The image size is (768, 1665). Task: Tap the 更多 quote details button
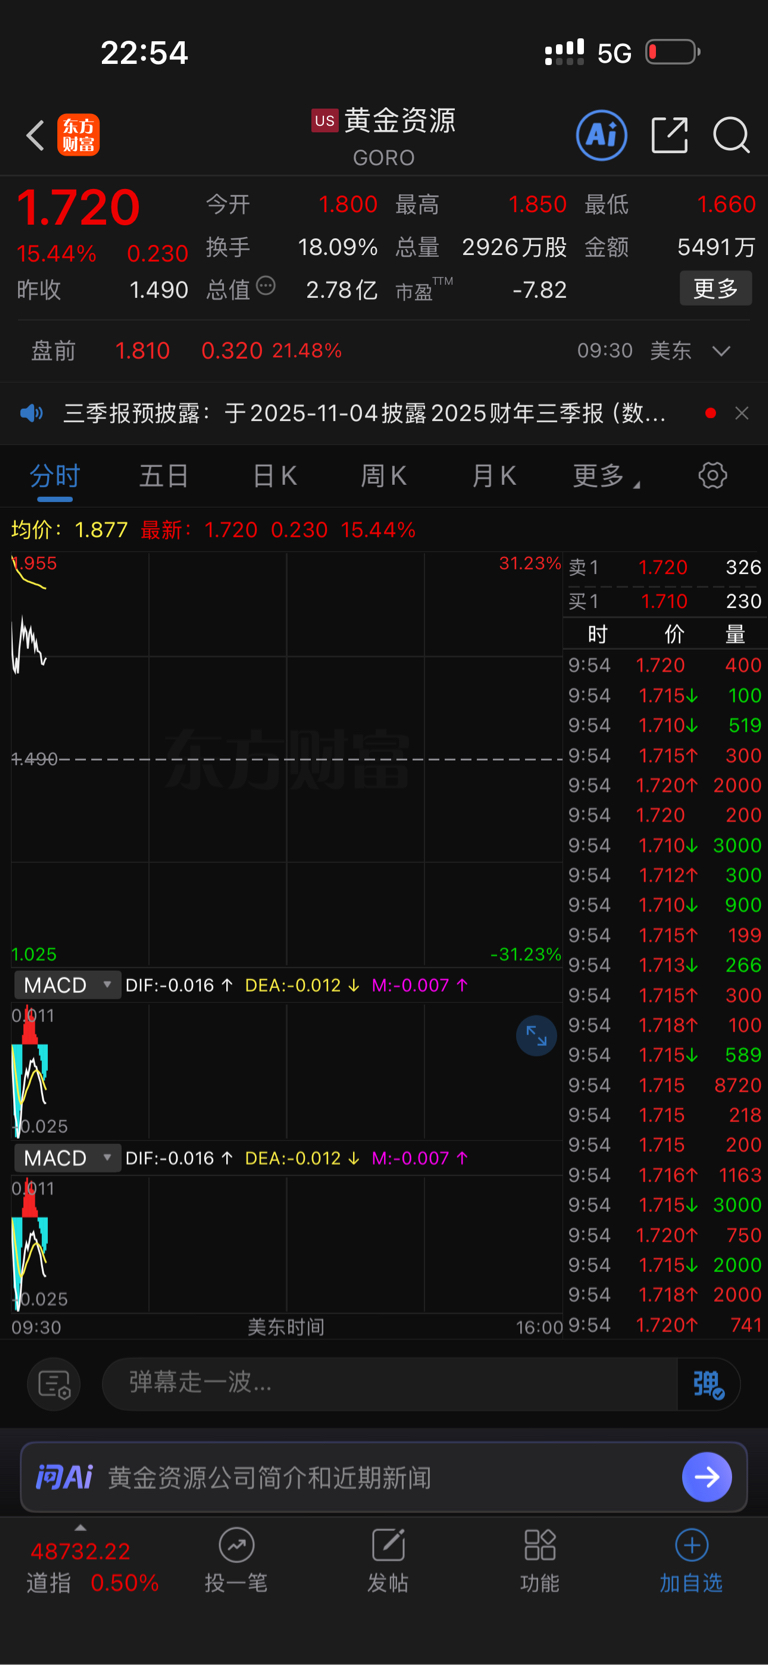point(715,289)
